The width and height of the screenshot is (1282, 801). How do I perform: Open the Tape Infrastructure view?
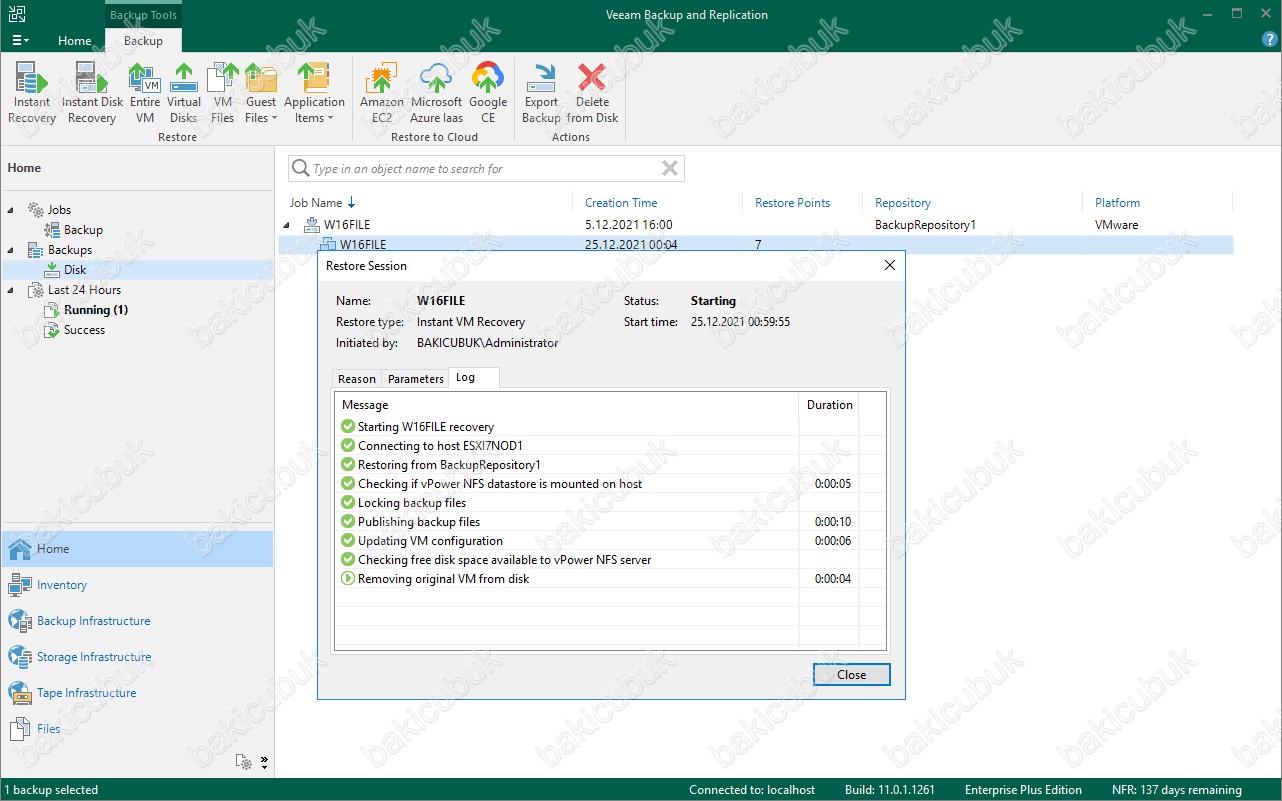[x=137, y=693]
